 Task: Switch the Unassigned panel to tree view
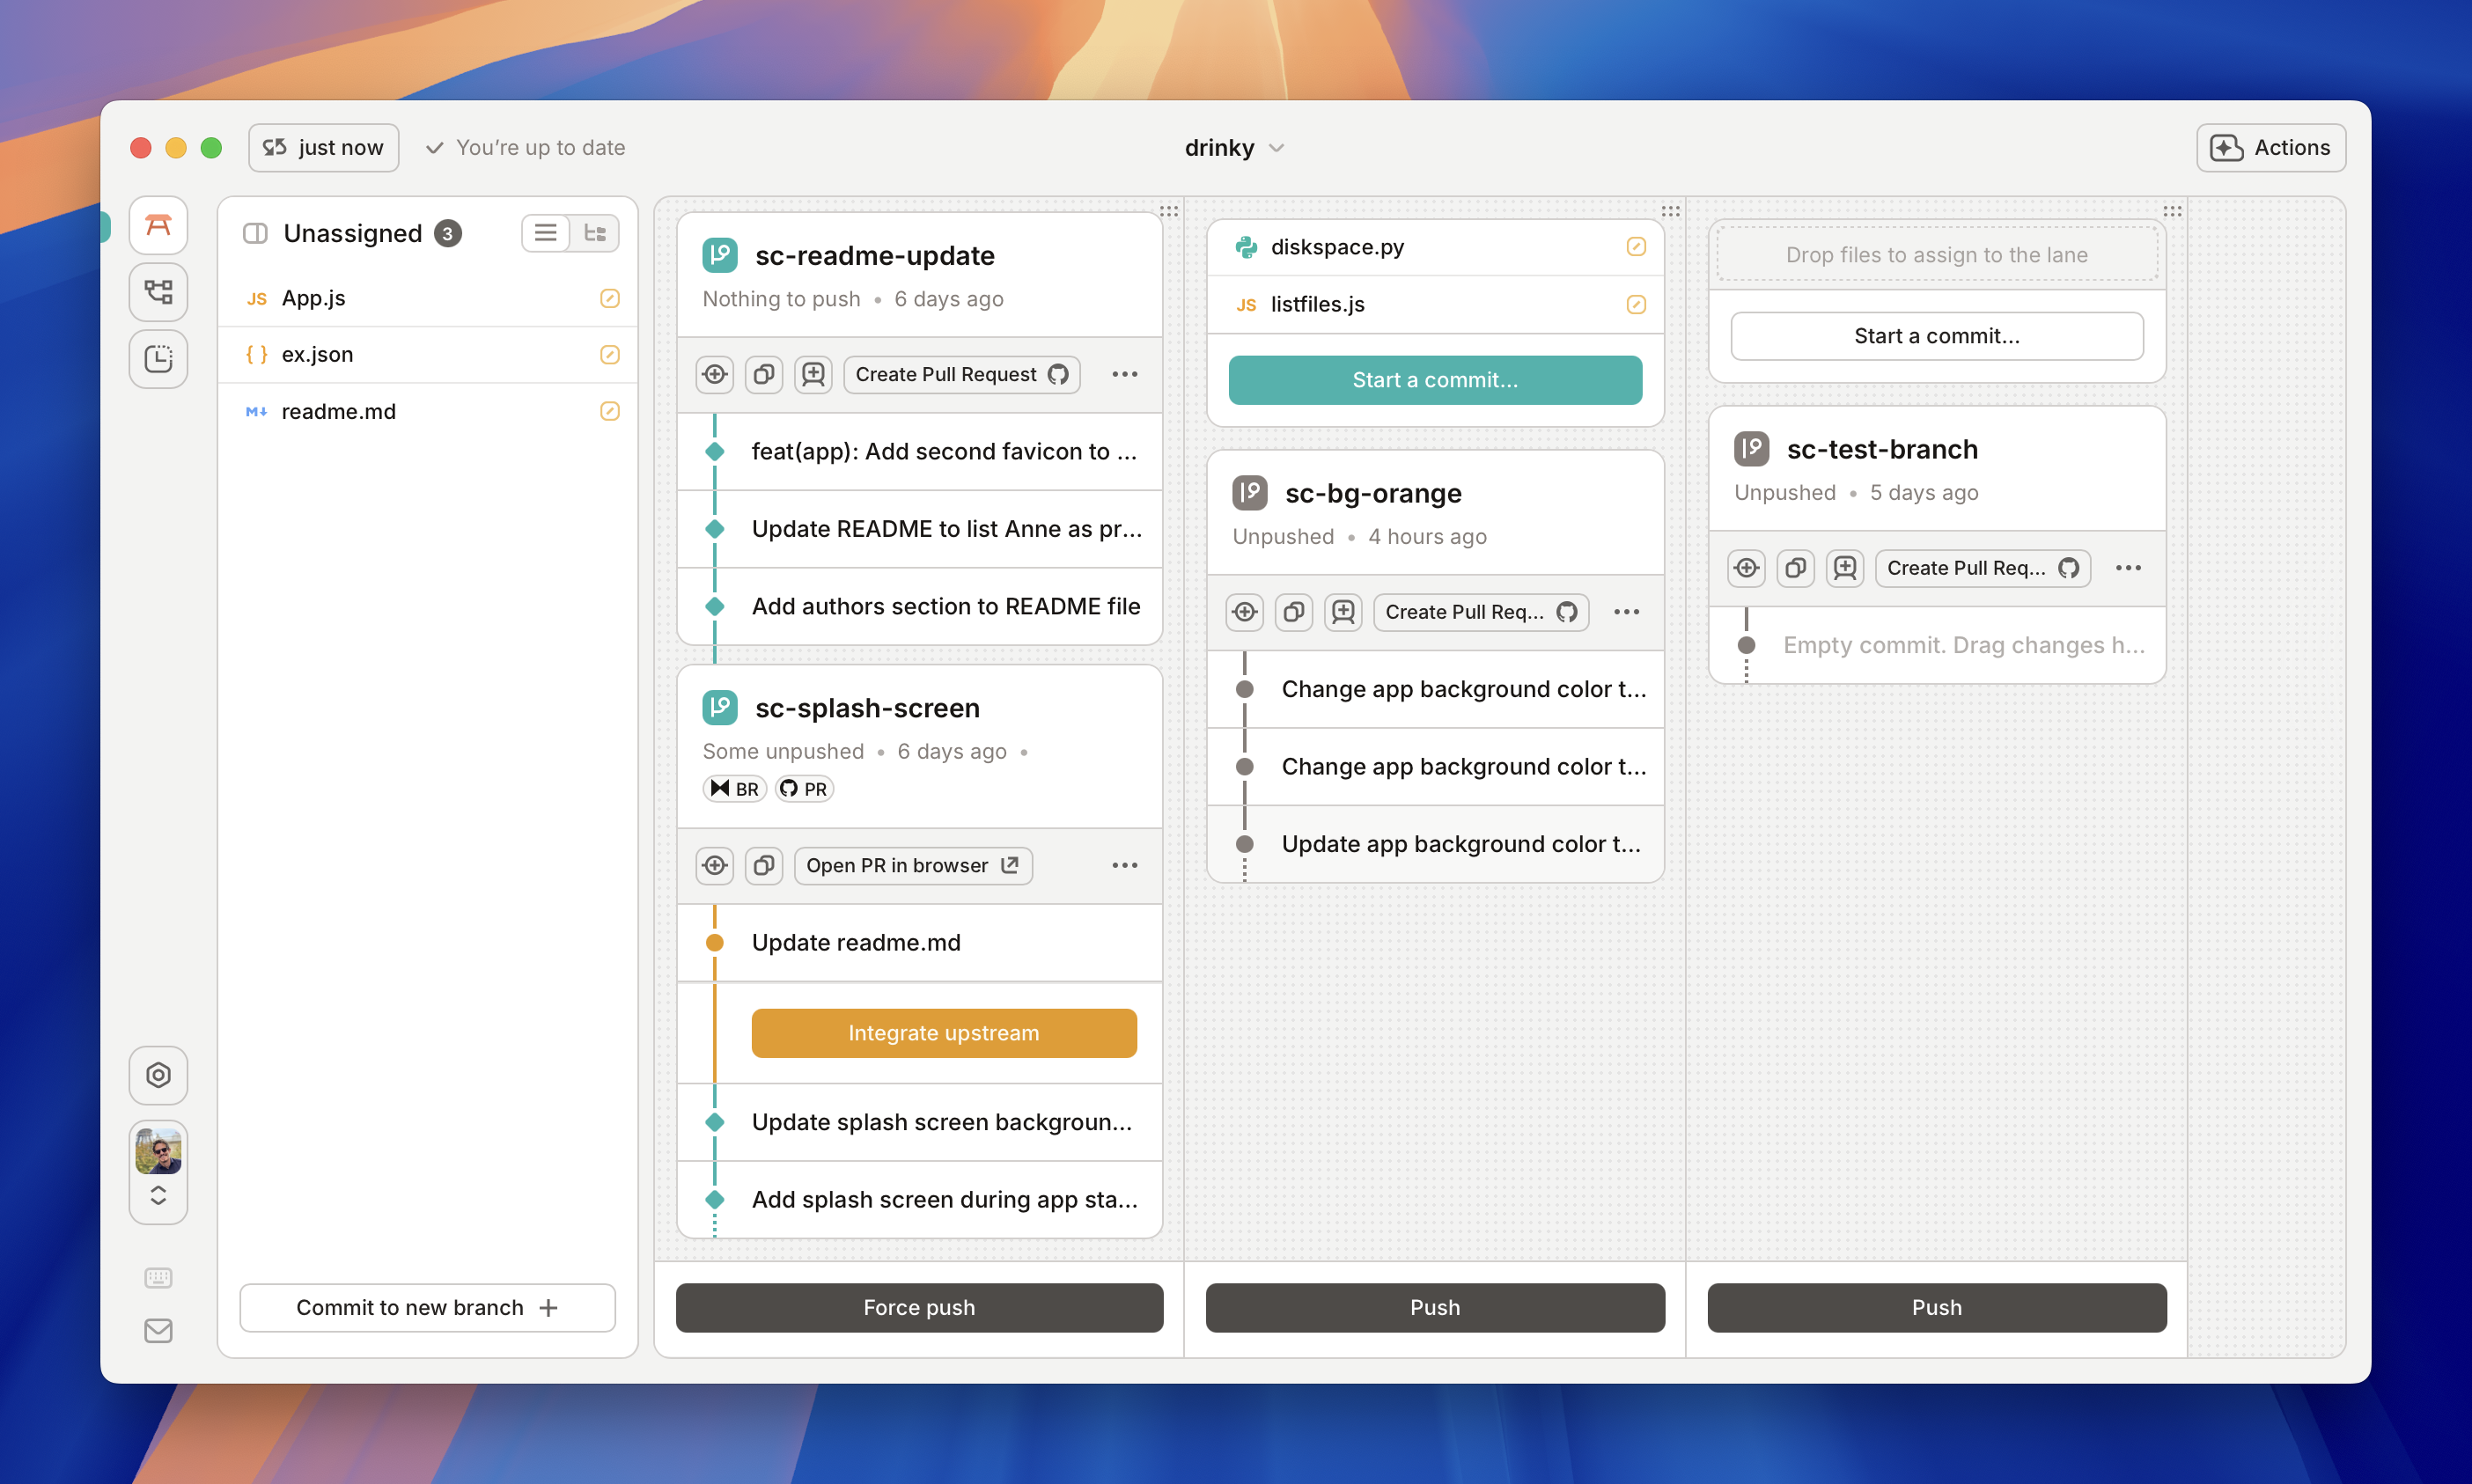595,232
